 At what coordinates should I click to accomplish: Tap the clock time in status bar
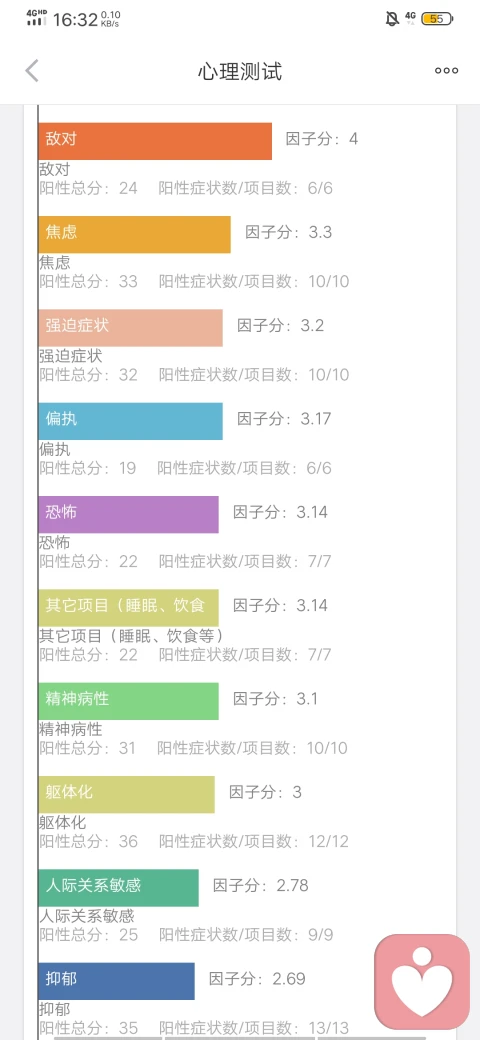75,20
